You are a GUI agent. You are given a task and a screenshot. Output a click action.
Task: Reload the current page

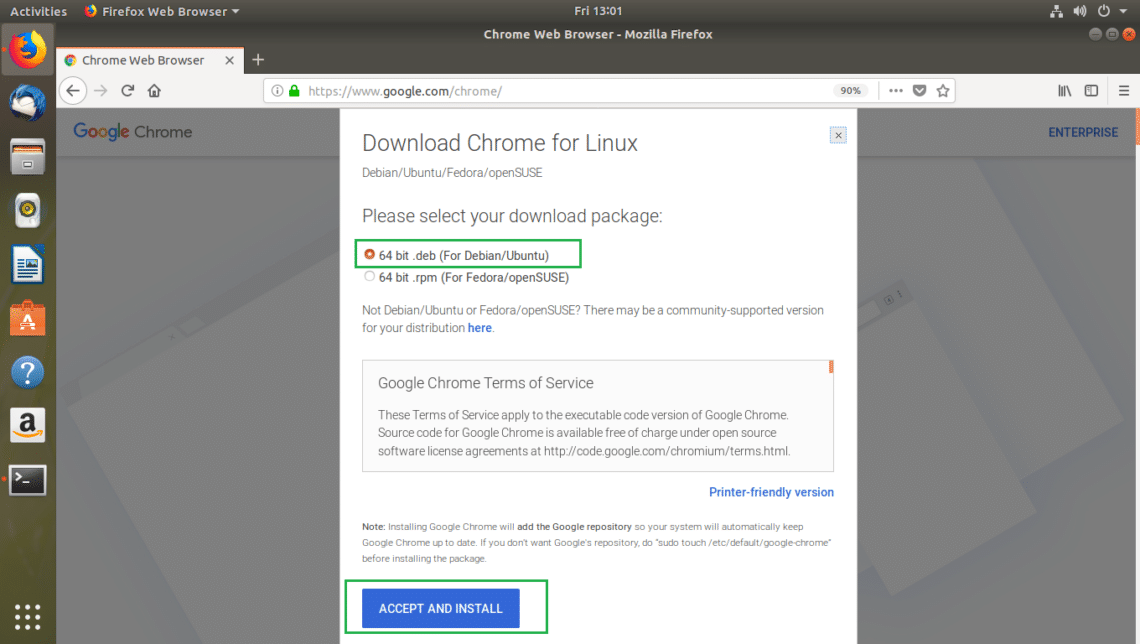[128, 91]
